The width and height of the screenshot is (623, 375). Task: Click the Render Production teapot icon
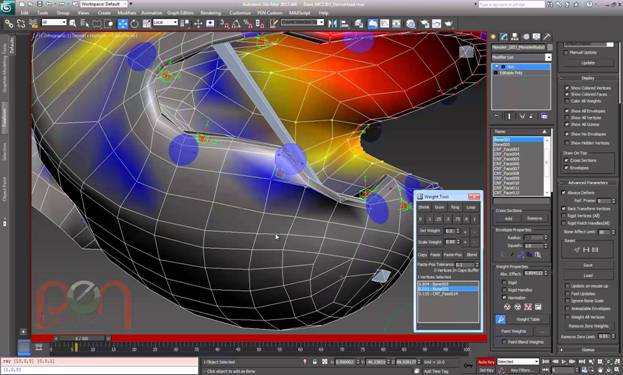point(449,24)
